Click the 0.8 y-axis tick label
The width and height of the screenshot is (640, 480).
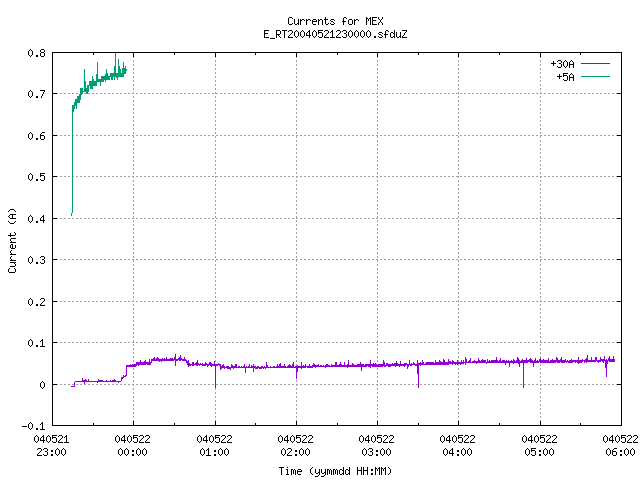pos(36,53)
